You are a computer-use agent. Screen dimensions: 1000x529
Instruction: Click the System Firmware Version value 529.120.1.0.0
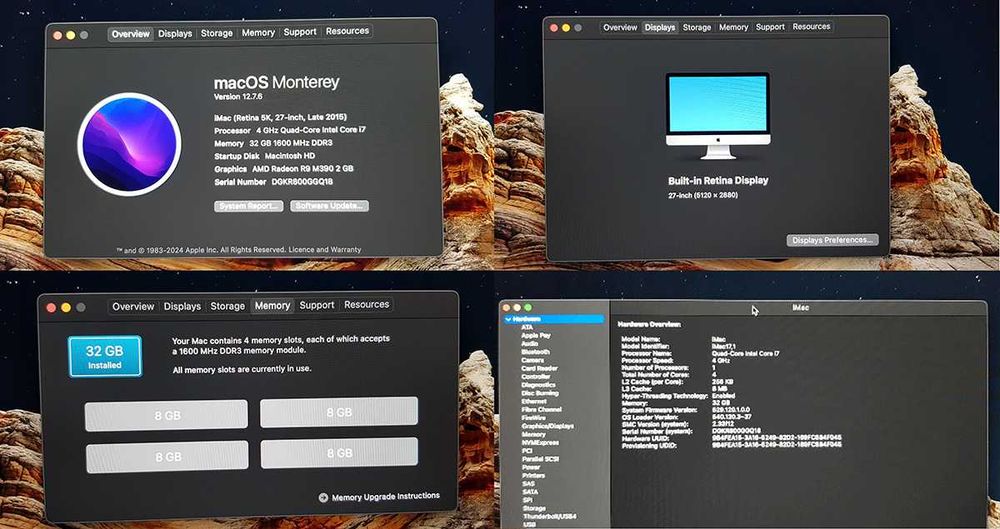coord(732,410)
